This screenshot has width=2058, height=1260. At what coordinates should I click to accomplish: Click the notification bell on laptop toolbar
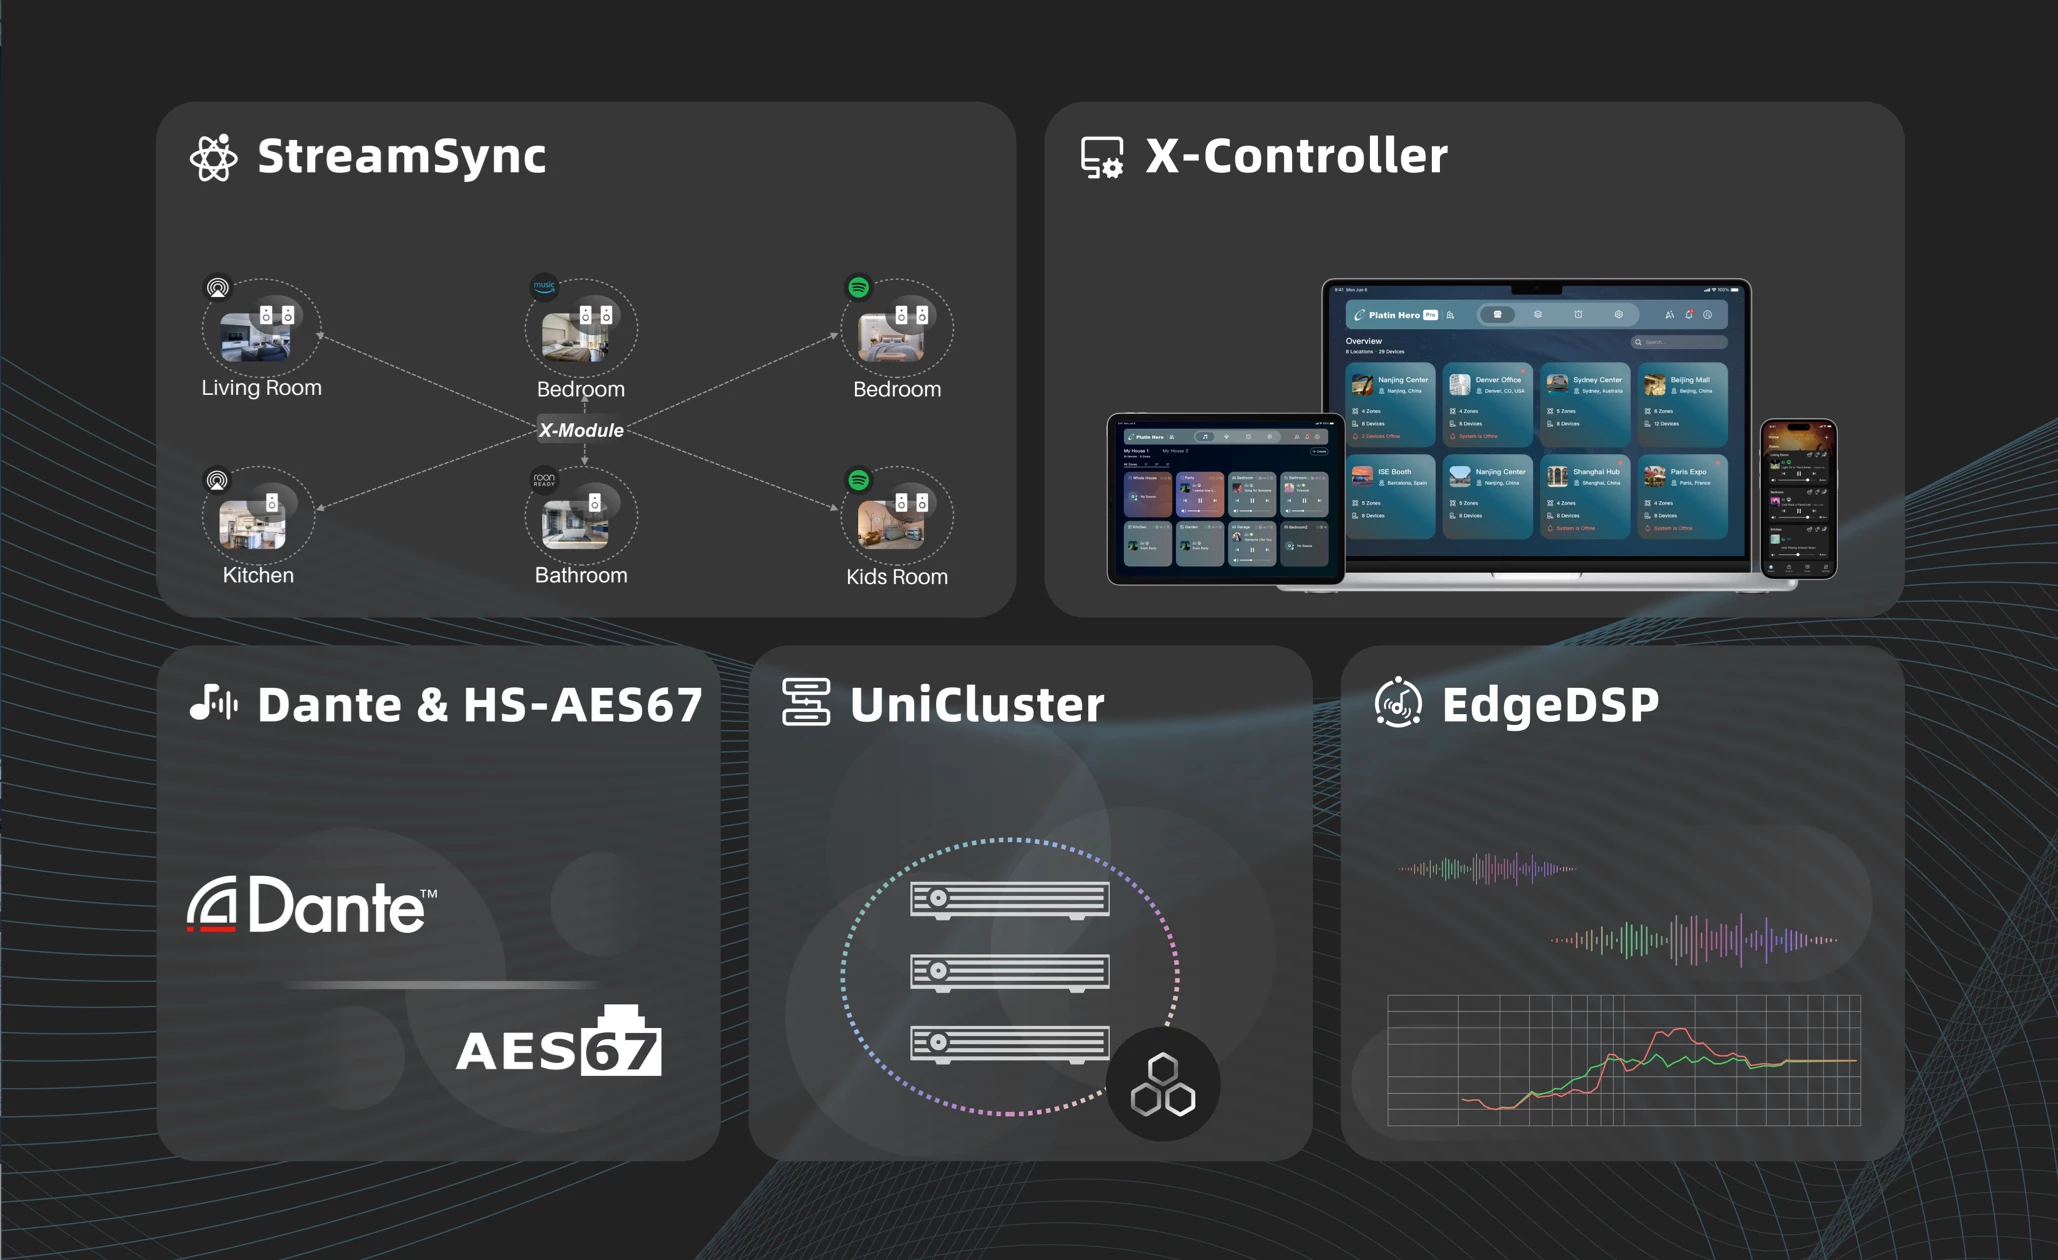click(1689, 315)
